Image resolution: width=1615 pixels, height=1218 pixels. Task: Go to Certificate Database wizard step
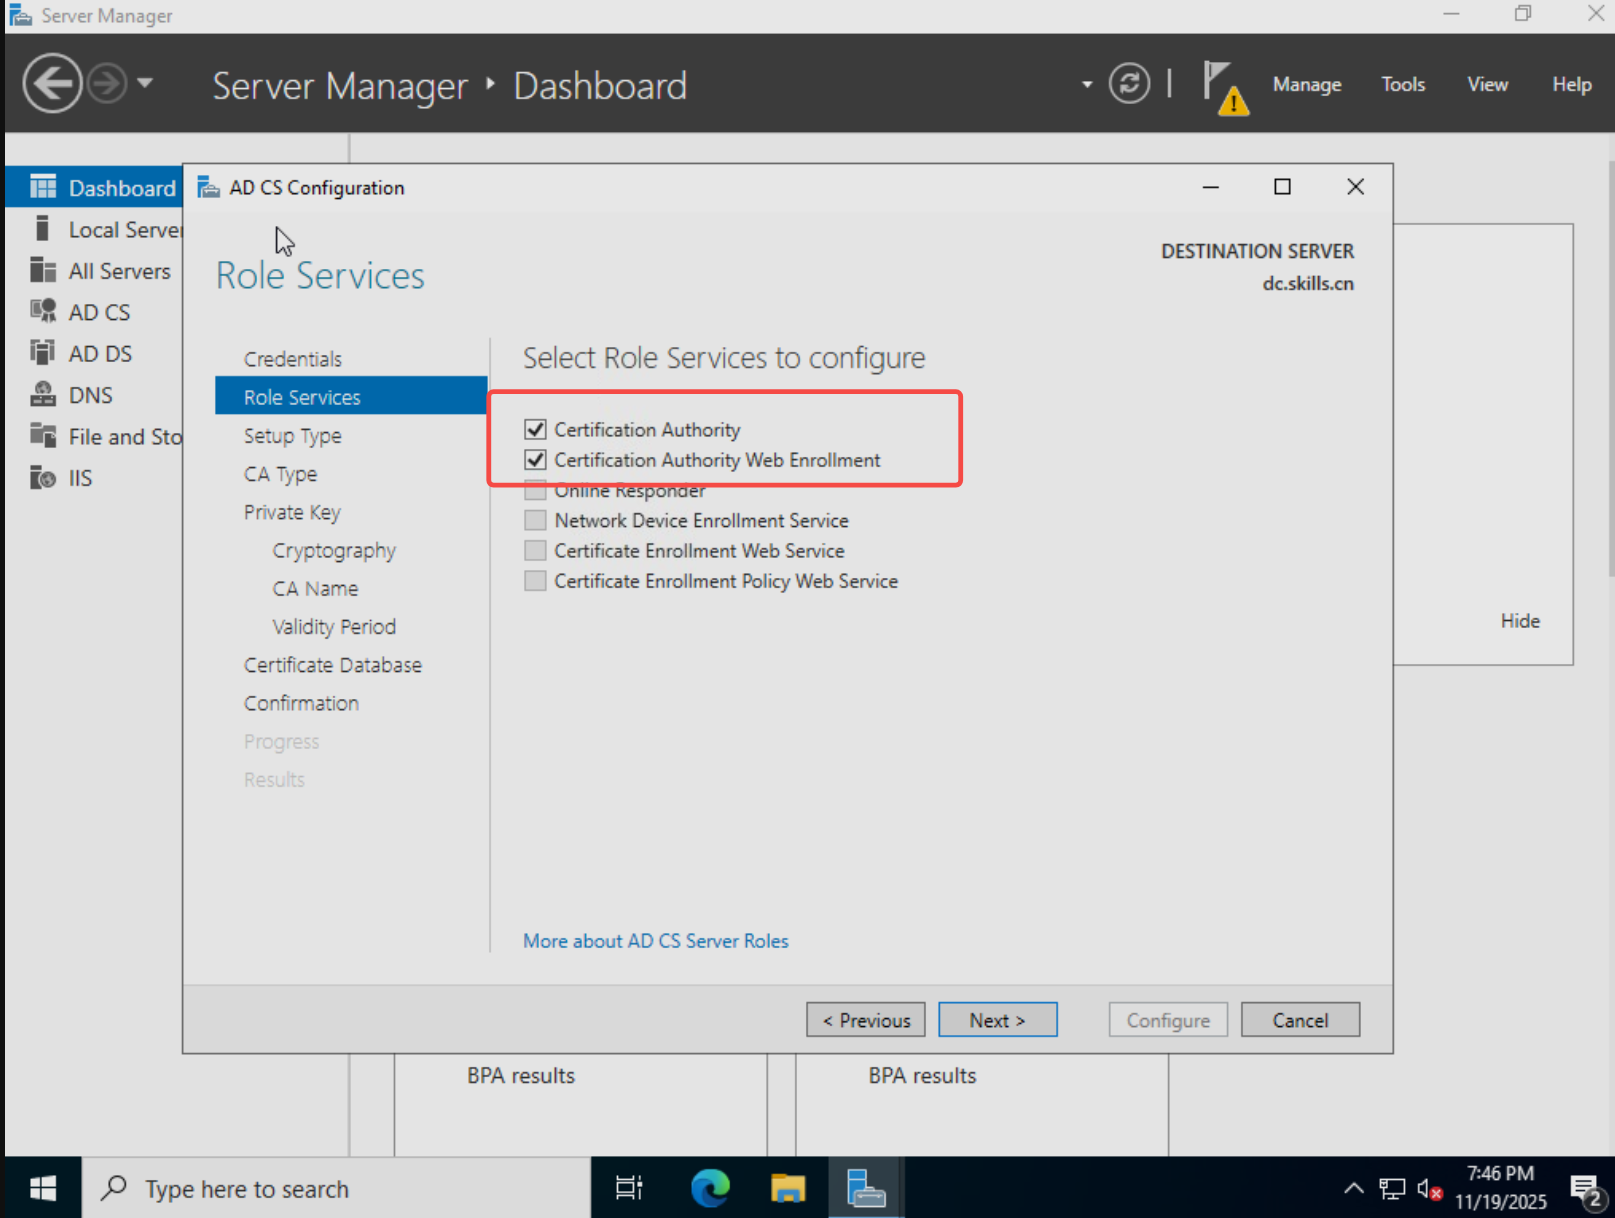tap(332, 665)
